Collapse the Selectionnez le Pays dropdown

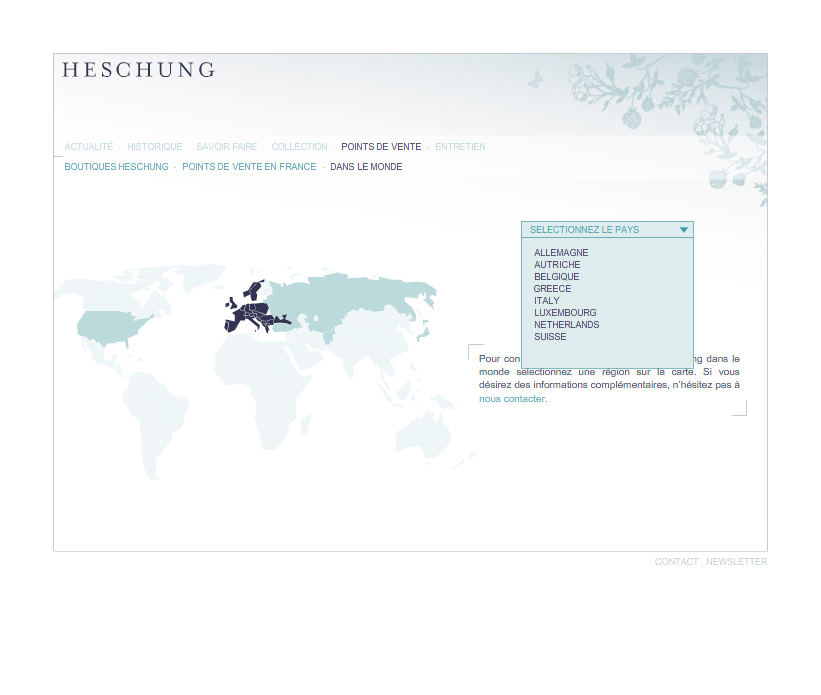[x=607, y=229]
